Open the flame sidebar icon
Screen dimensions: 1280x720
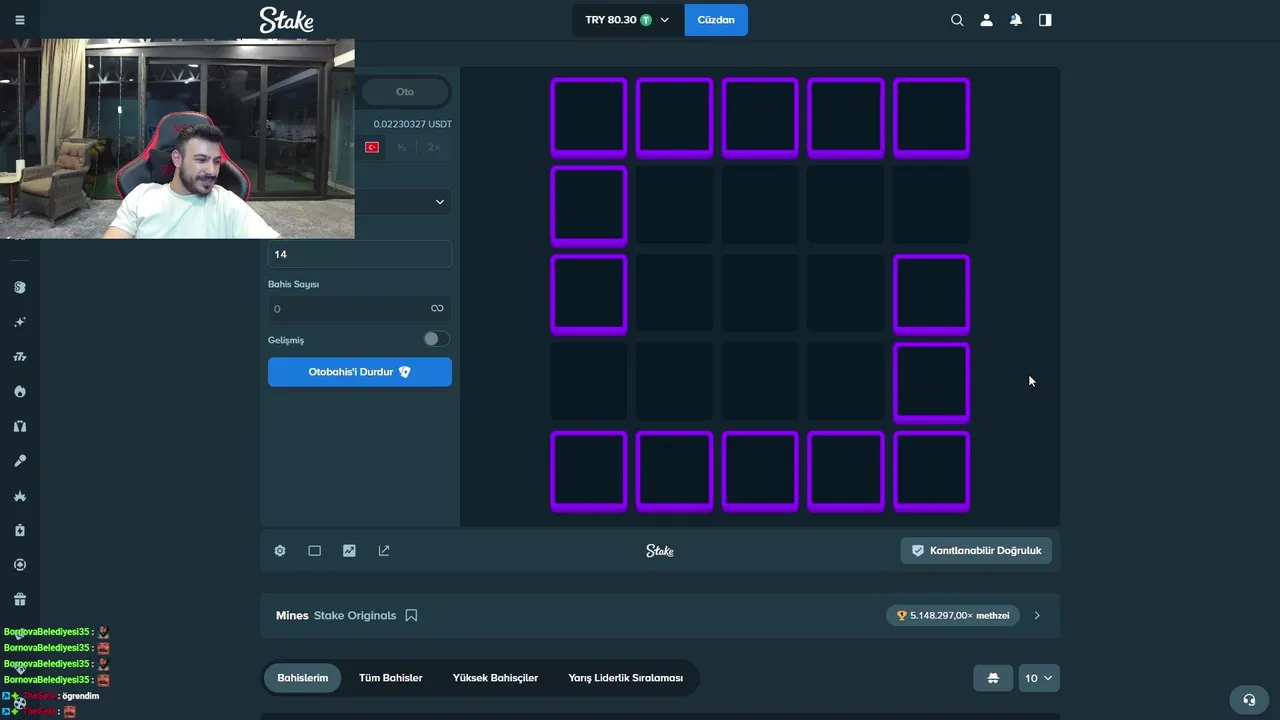pyautogui.click(x=20, y=391)
